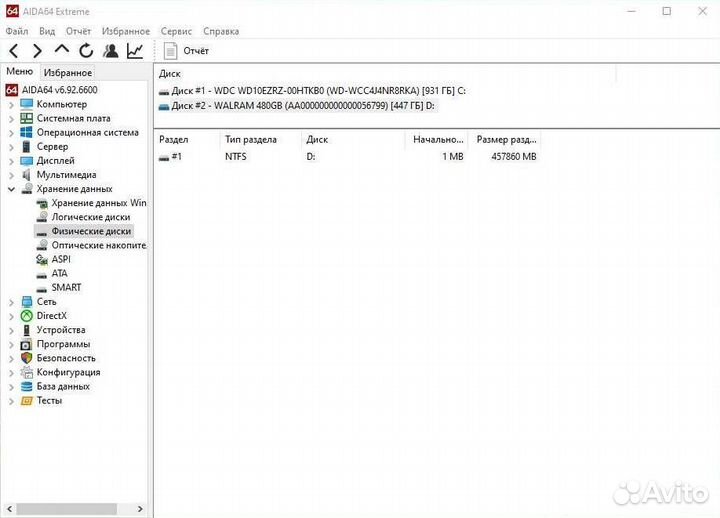720x518 pixels.
Task: Expand the Сеть tree node
Action: click(12, 302)
